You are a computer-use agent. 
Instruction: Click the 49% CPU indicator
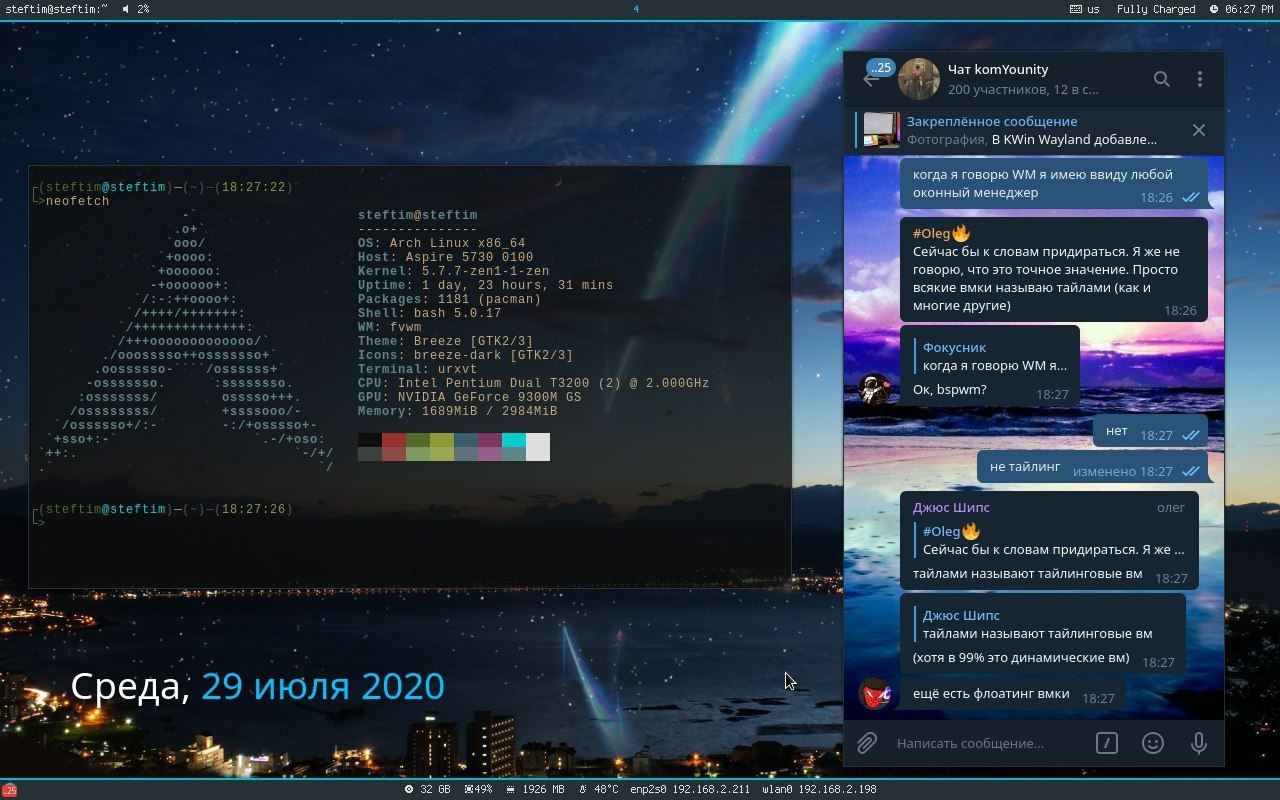[x=478, y=789]
